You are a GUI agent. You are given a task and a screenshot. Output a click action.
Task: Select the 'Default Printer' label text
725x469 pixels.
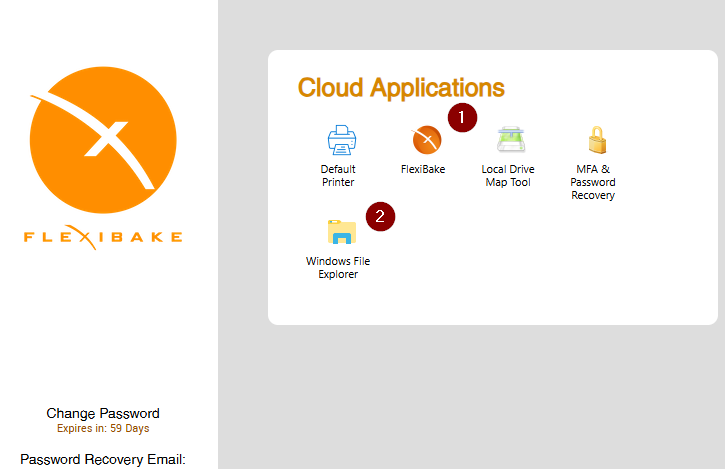[x=338, y=176]
